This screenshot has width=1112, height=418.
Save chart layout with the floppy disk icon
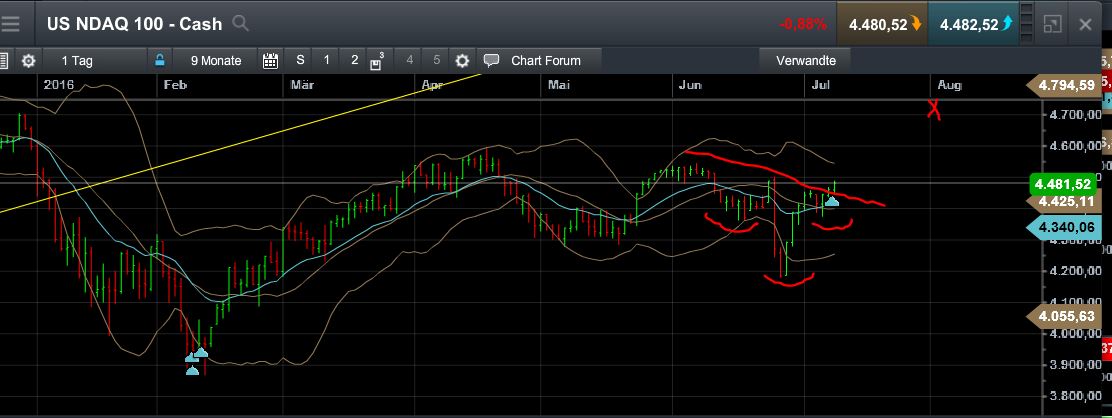[377, 61]
